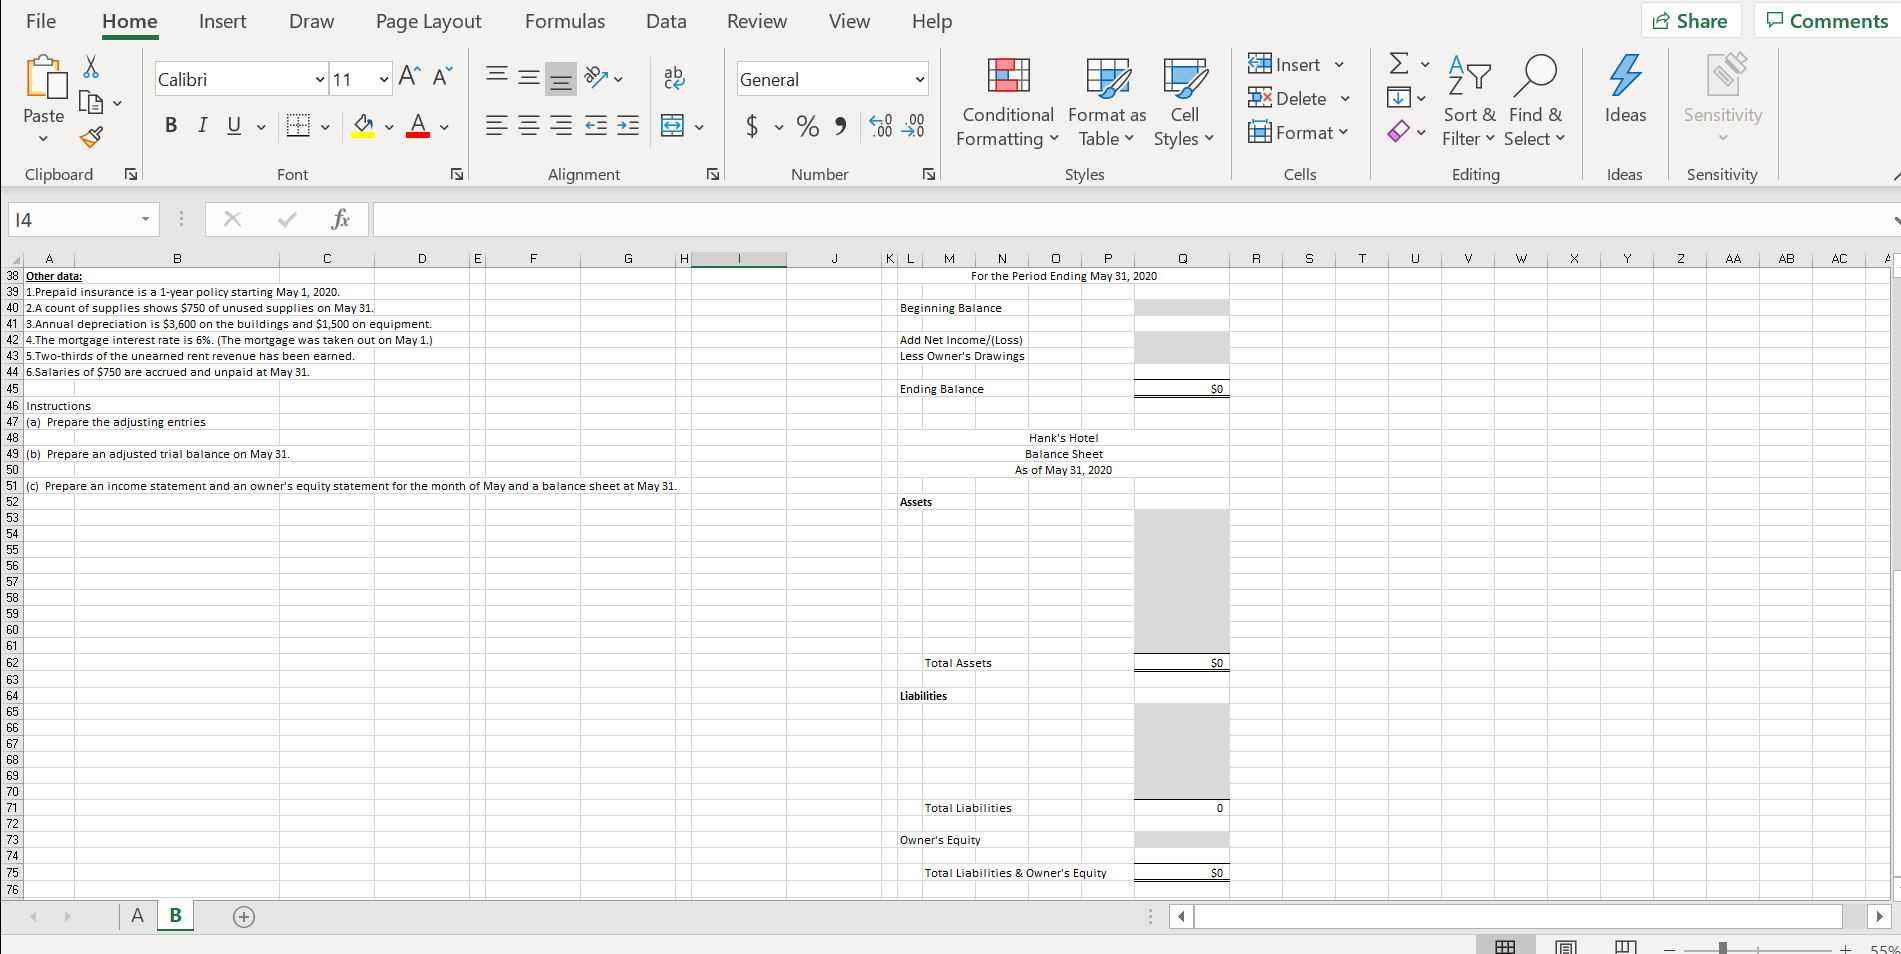Click the Fill down arrow icon
Screen dimensions: 1901x954
(x=1399, y=98)
